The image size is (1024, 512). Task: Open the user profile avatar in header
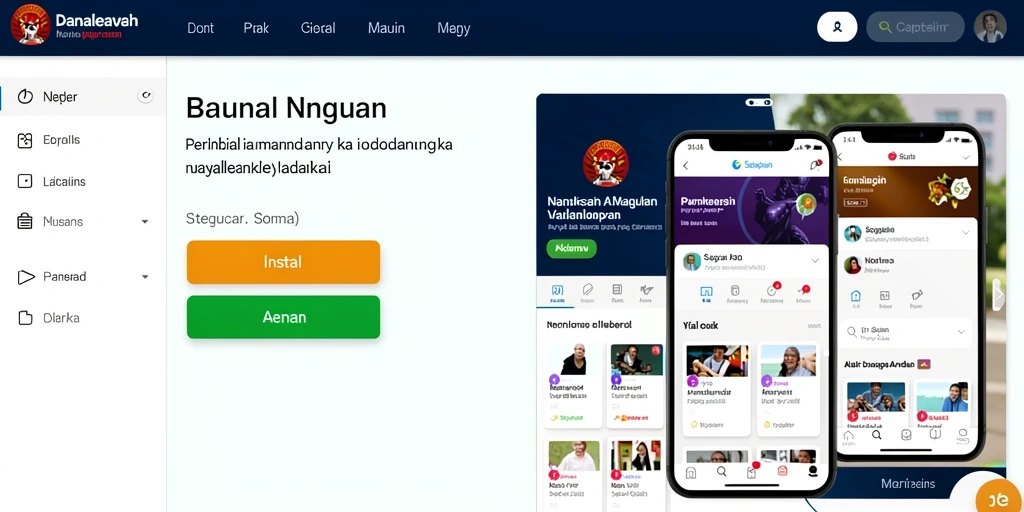(989, 27)
